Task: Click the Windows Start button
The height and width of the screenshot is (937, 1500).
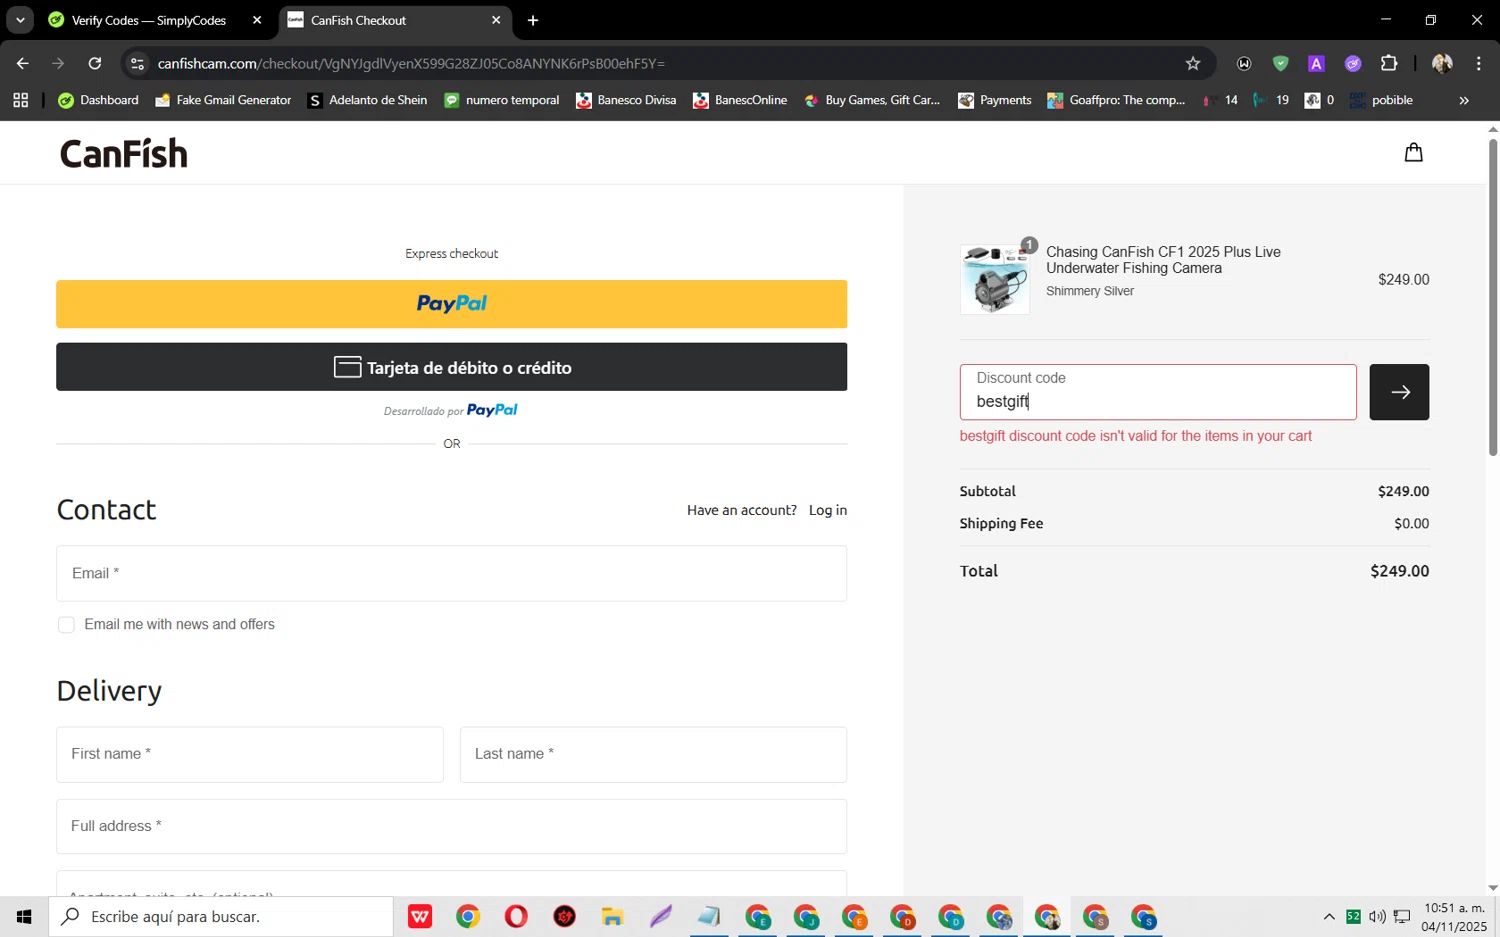Action: click(x=24, y=916)
